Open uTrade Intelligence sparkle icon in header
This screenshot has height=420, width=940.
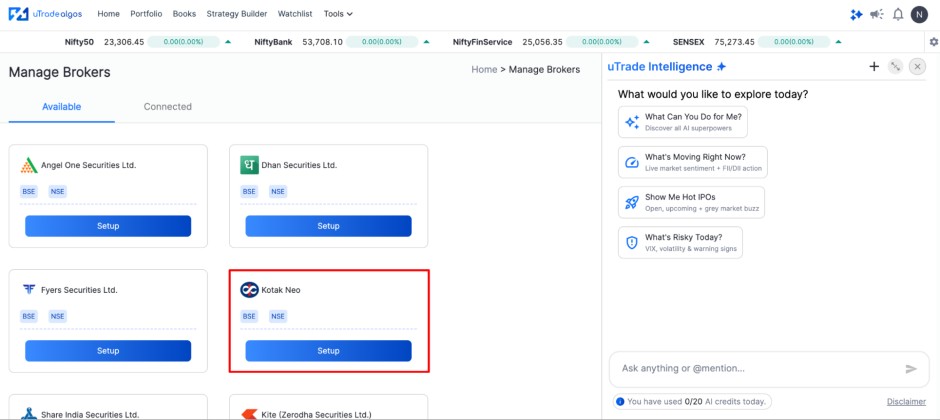point(856,14)
